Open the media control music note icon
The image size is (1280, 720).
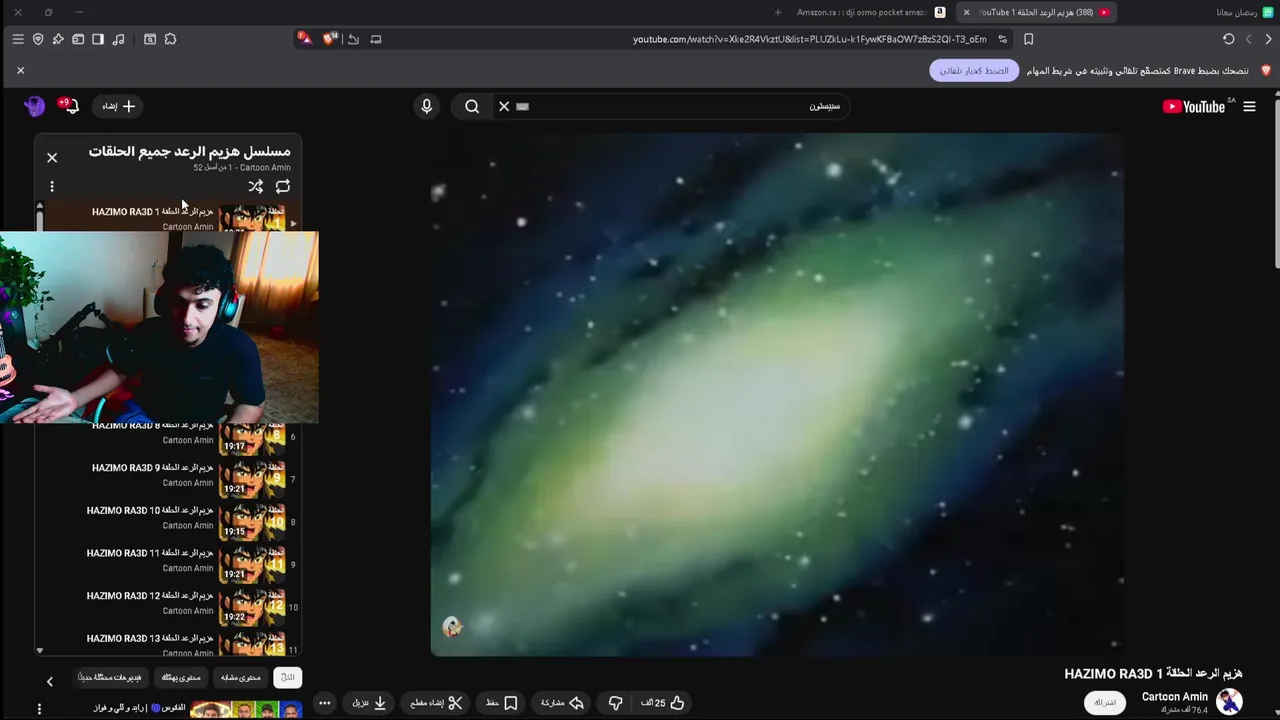coord(119,39)
